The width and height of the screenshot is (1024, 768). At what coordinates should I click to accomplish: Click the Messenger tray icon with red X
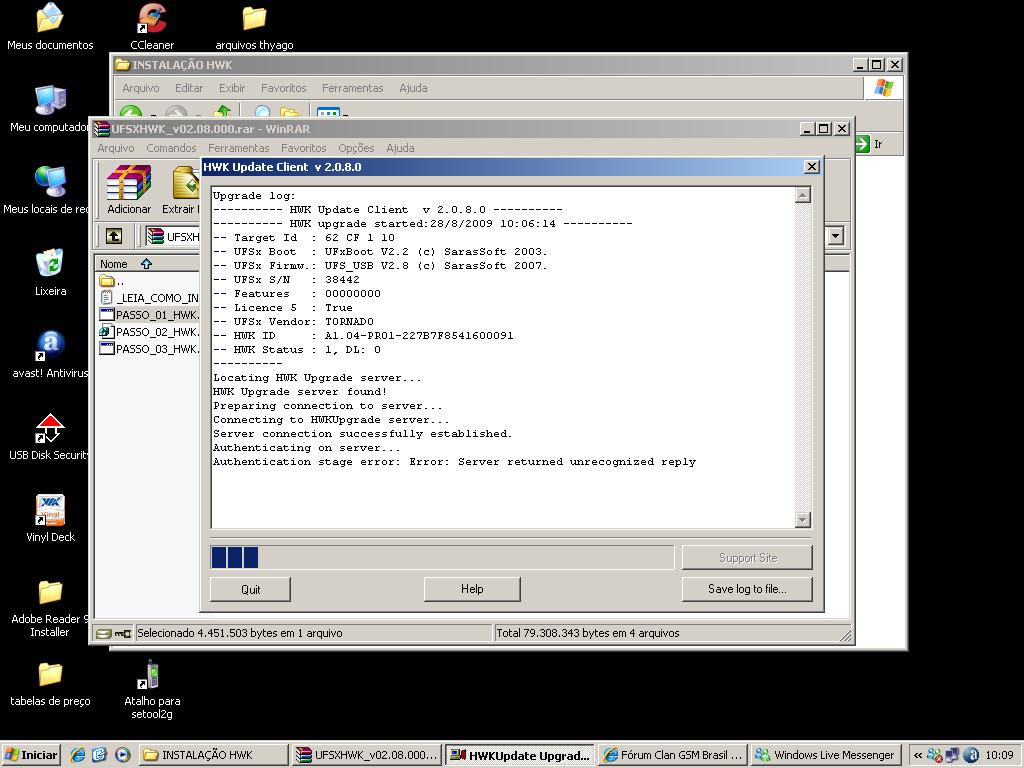[x=935, y=755]
